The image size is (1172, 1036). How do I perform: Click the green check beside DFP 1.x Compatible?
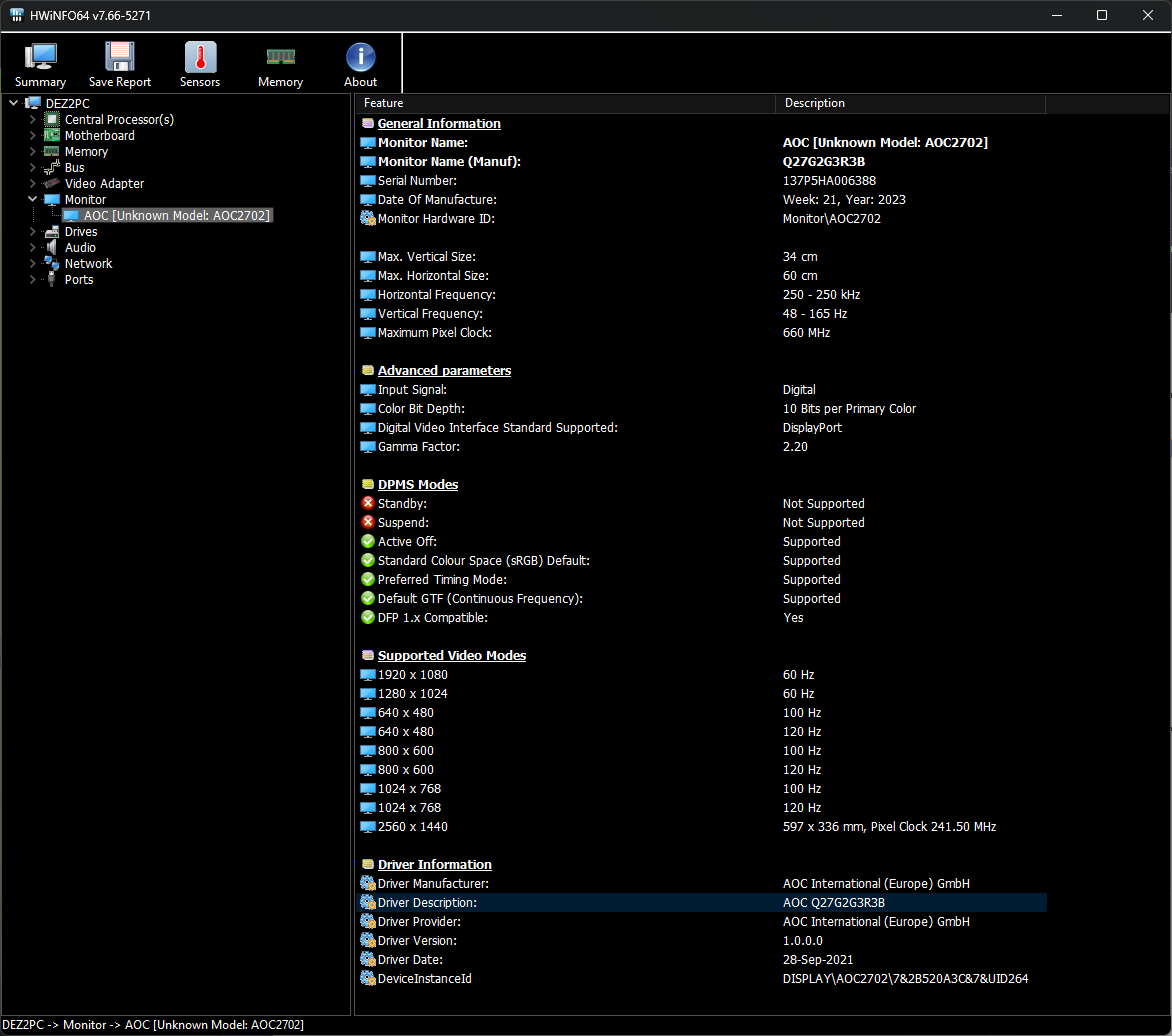click(368, 617)
